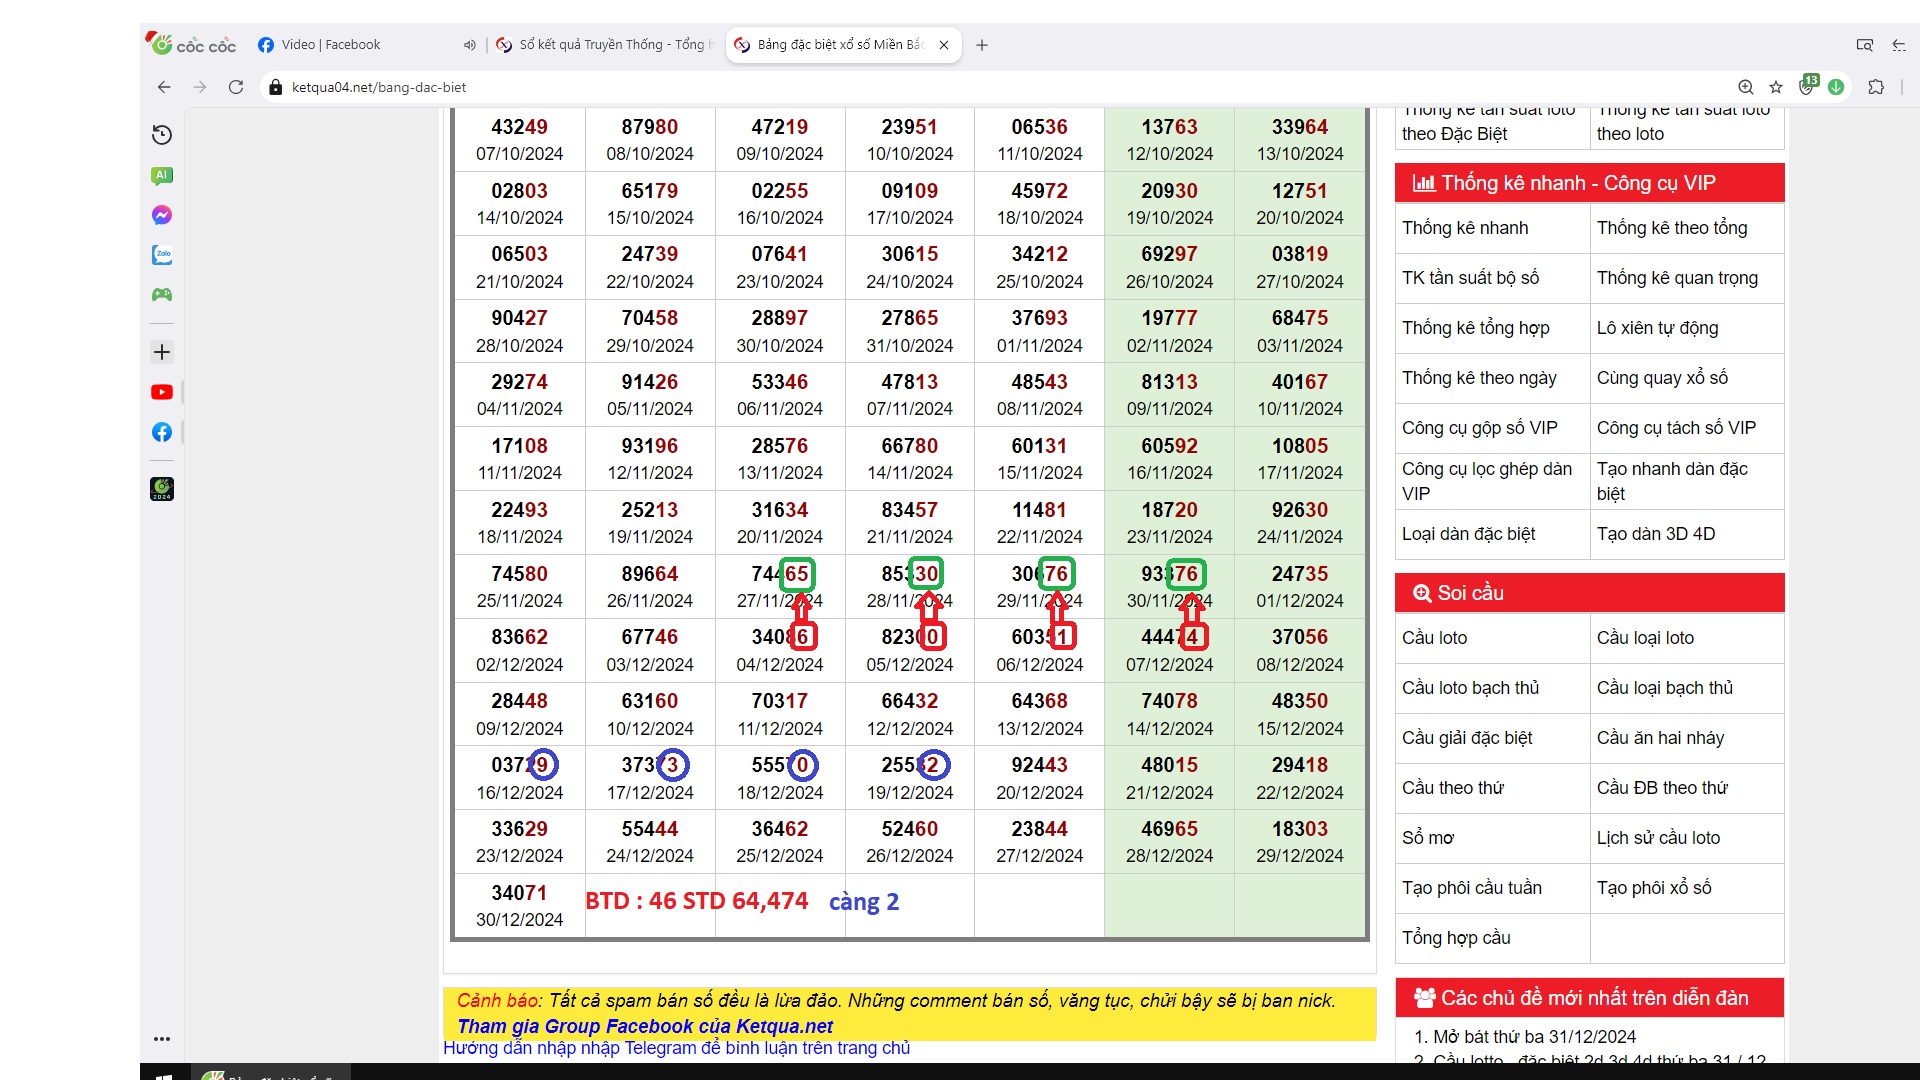This screenshot has height=1080, width=1920.
Task: Open the browser history sidebar icon
Action: (x=162, y=135)
